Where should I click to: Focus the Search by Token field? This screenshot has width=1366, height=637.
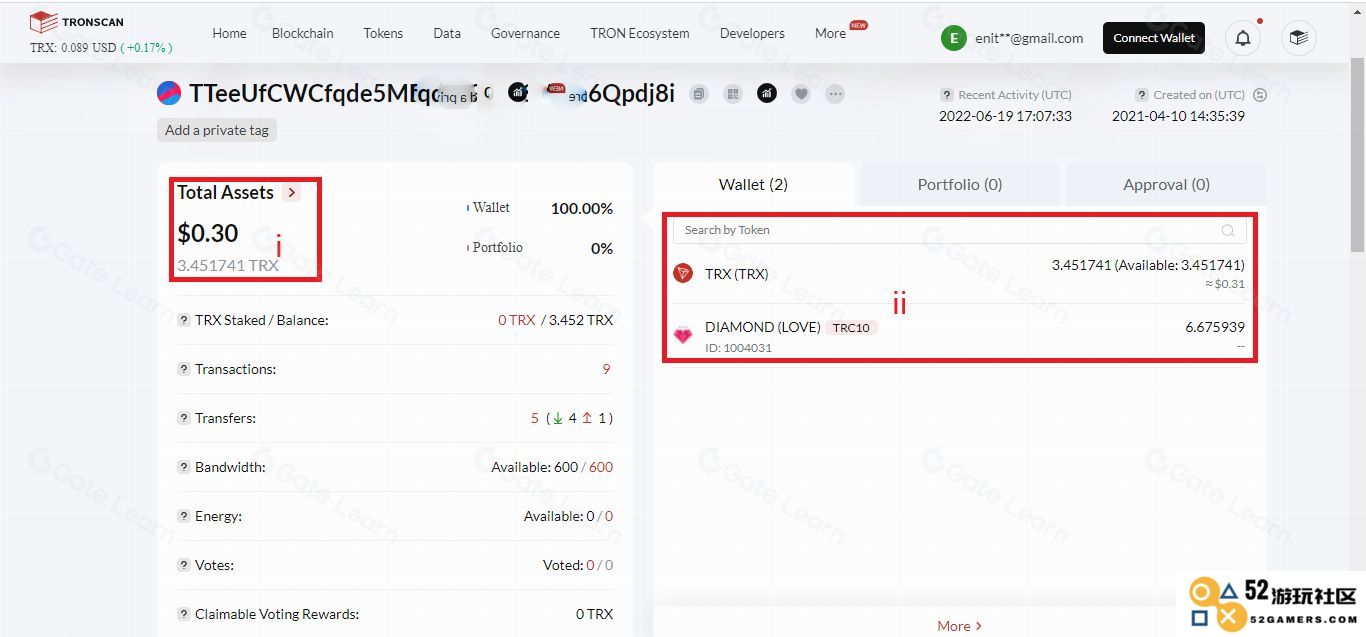(959, 230)
